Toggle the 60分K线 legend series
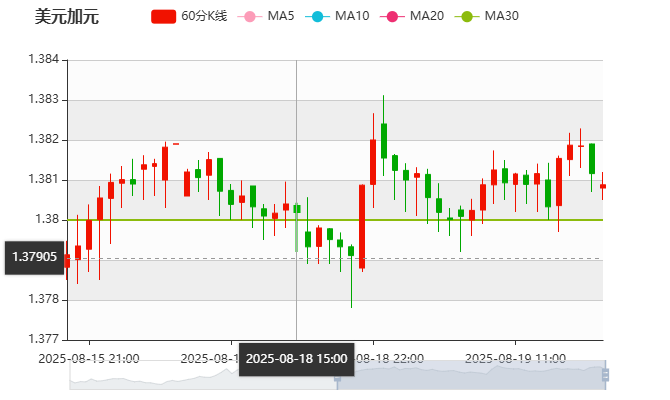 [x=189, y=16]
